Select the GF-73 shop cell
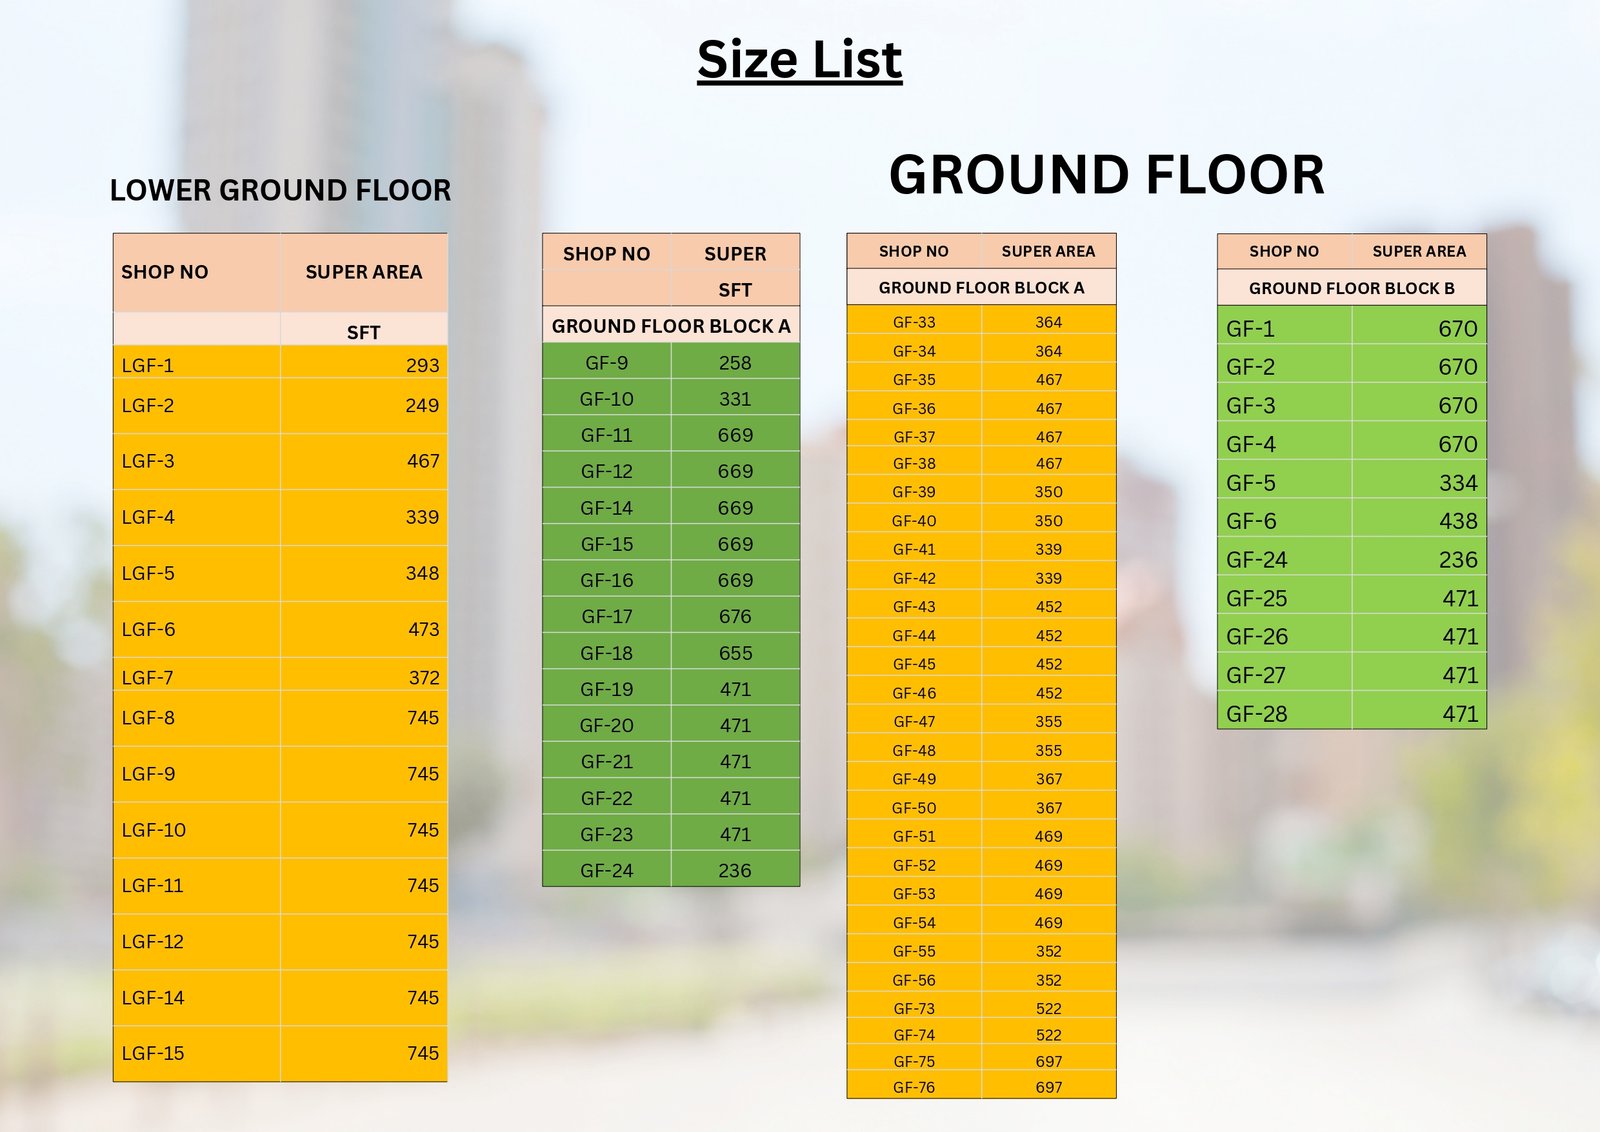This screenshot has height=1132, width=1600. (914, 1008)
